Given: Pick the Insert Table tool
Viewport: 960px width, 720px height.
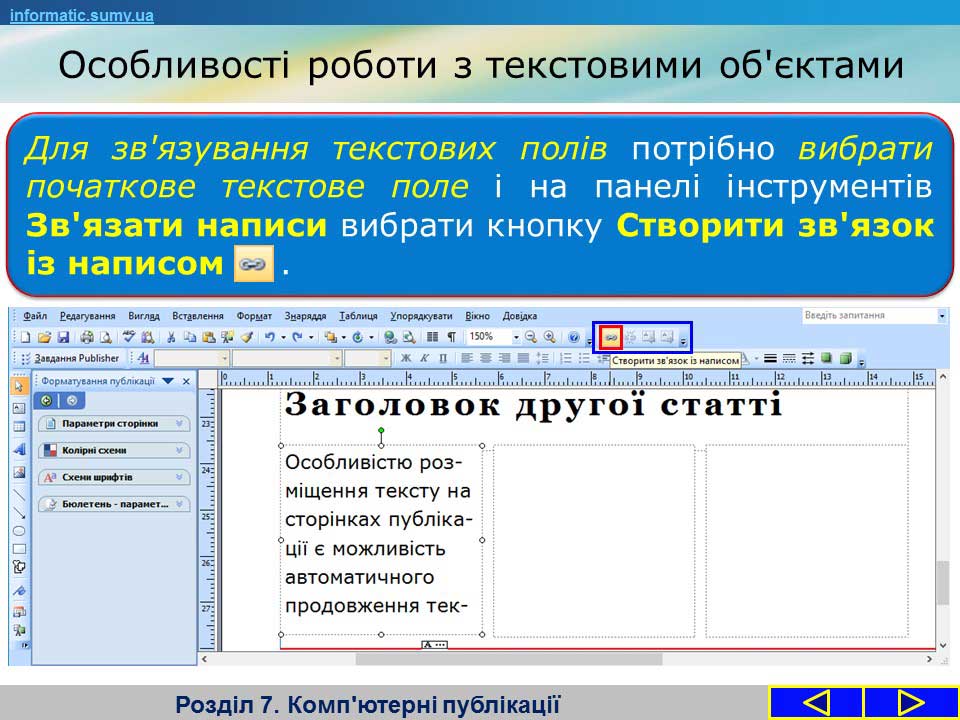Looking at the screenshot, I should pyautogui.click(x=19, y=427).
